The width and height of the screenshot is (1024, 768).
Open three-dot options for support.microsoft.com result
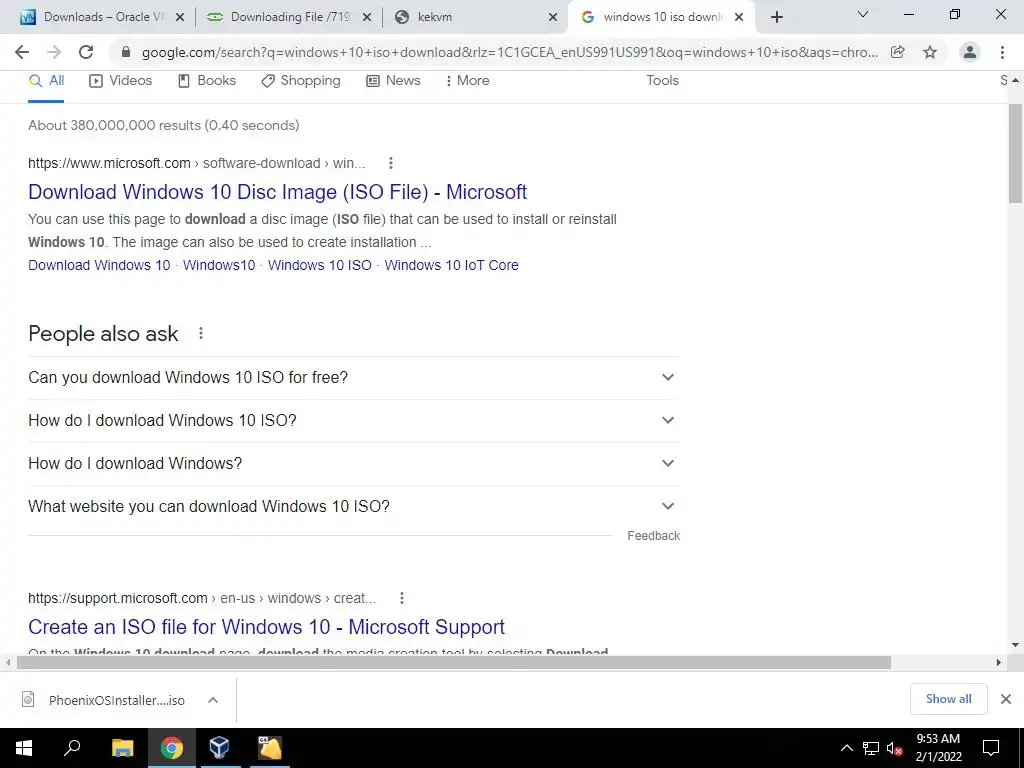tap(402, 598)
